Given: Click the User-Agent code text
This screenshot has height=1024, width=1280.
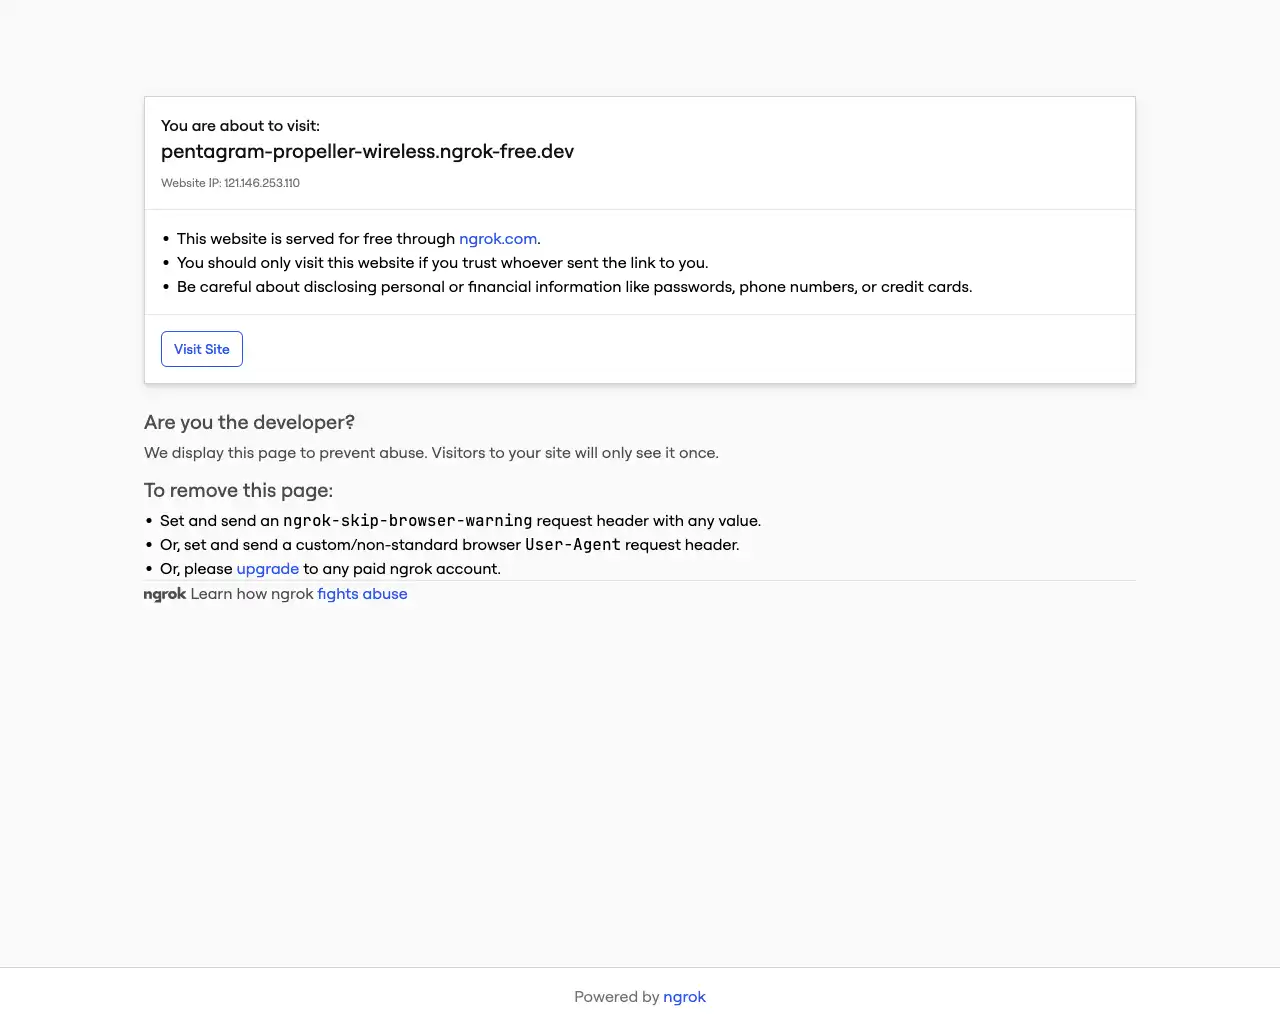Looking at the screenshot, I should [574, 544].
